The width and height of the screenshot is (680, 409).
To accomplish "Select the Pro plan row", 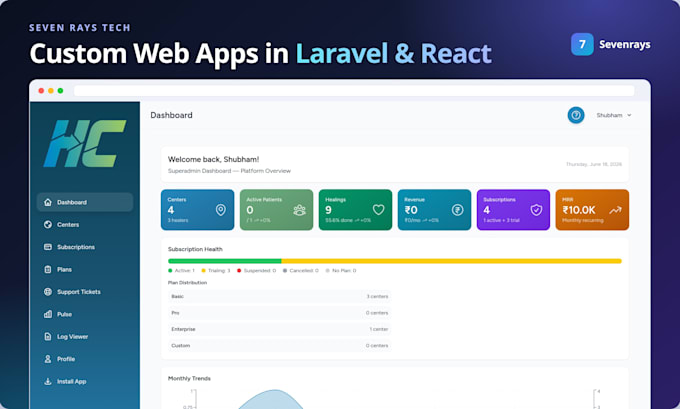I will tap(280, 313).
